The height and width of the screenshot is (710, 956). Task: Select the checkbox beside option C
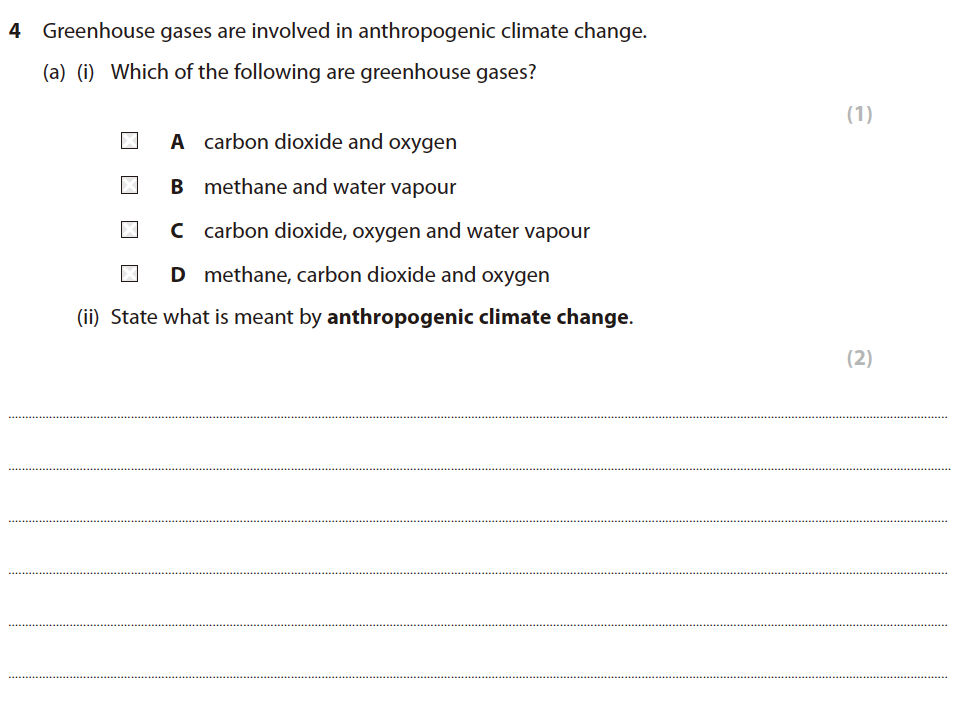[130, 230]
